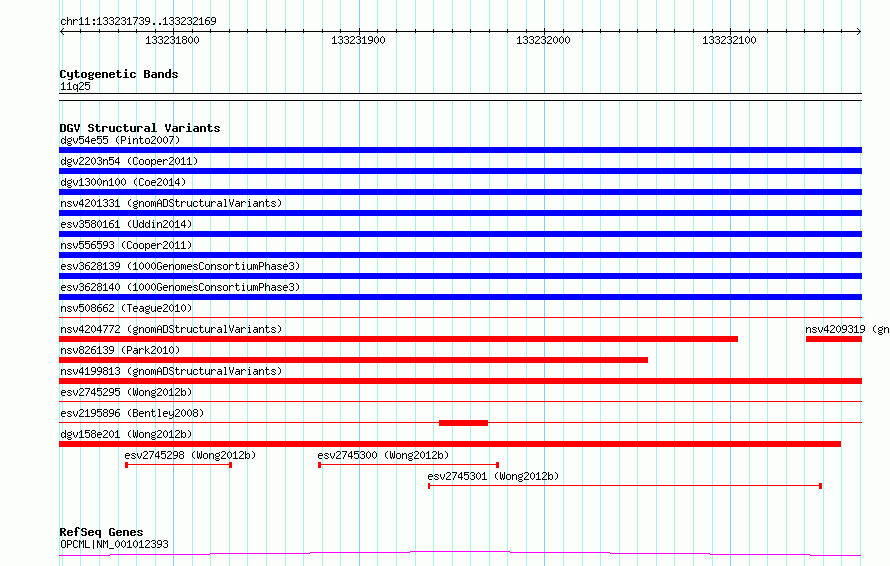The height and width of the screenshot is (566, 890).
Task: Click the Cytogenetic Bands track title
Action: pos(119,74)
